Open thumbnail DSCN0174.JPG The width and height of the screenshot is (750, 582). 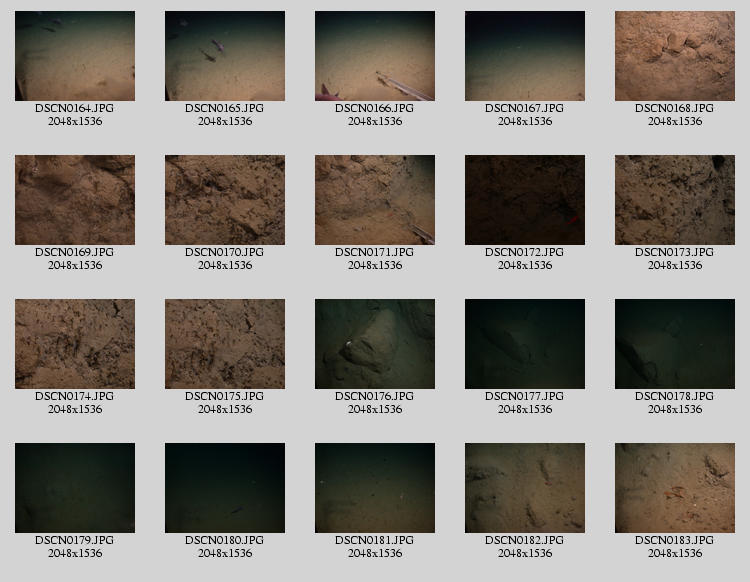(75, 344)
